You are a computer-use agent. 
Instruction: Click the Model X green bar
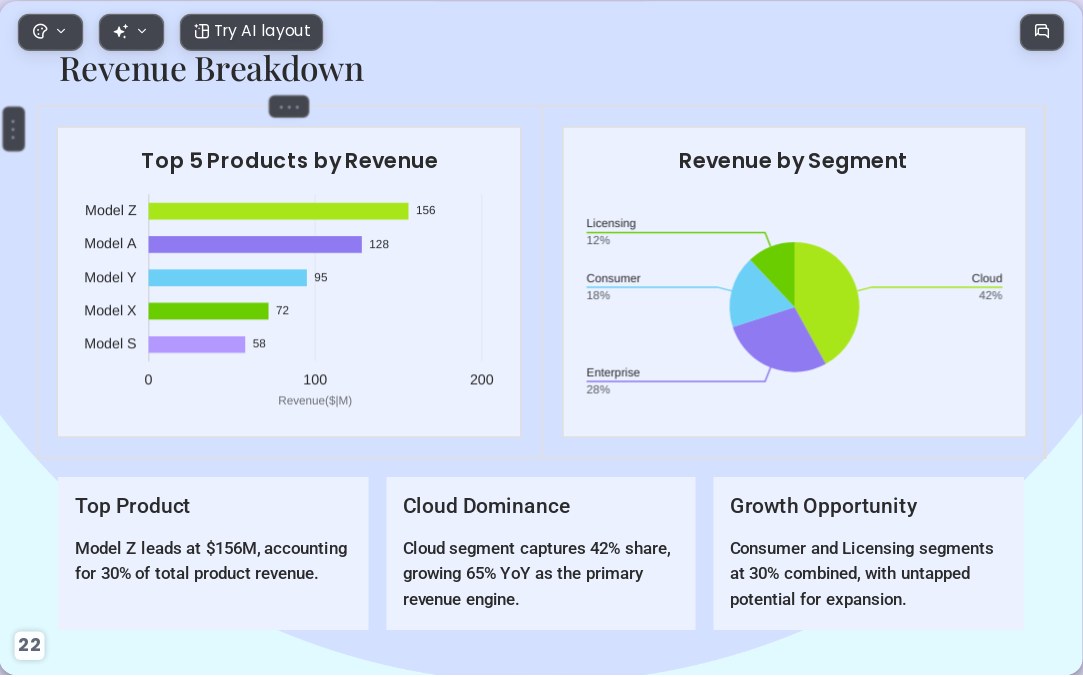click(209, 311)
